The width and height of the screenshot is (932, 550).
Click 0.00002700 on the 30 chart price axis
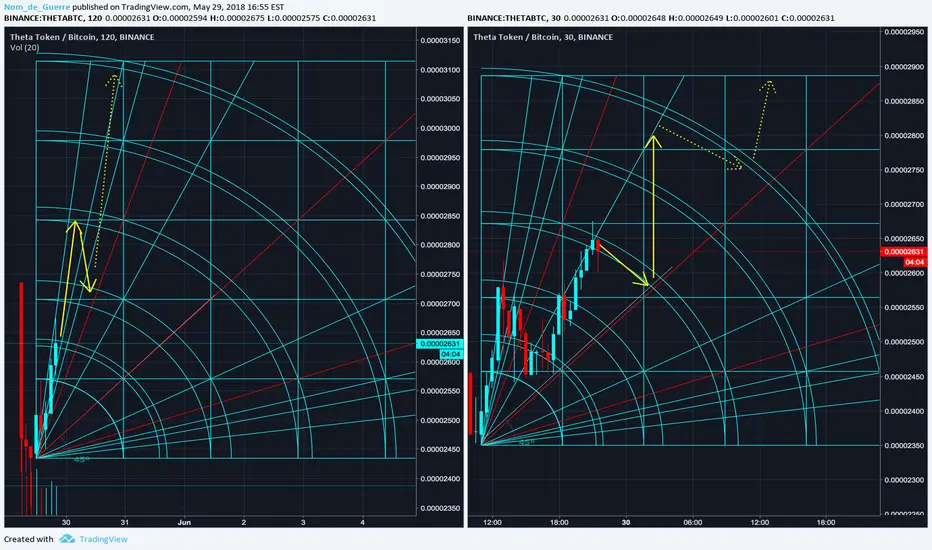click(x=904, y=204)
